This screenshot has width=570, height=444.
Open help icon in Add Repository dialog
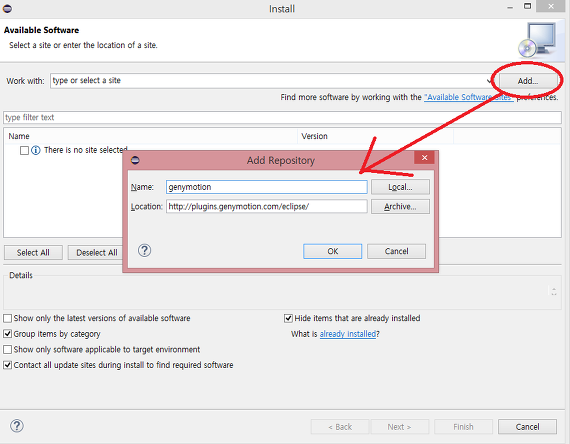coord(144,251)
